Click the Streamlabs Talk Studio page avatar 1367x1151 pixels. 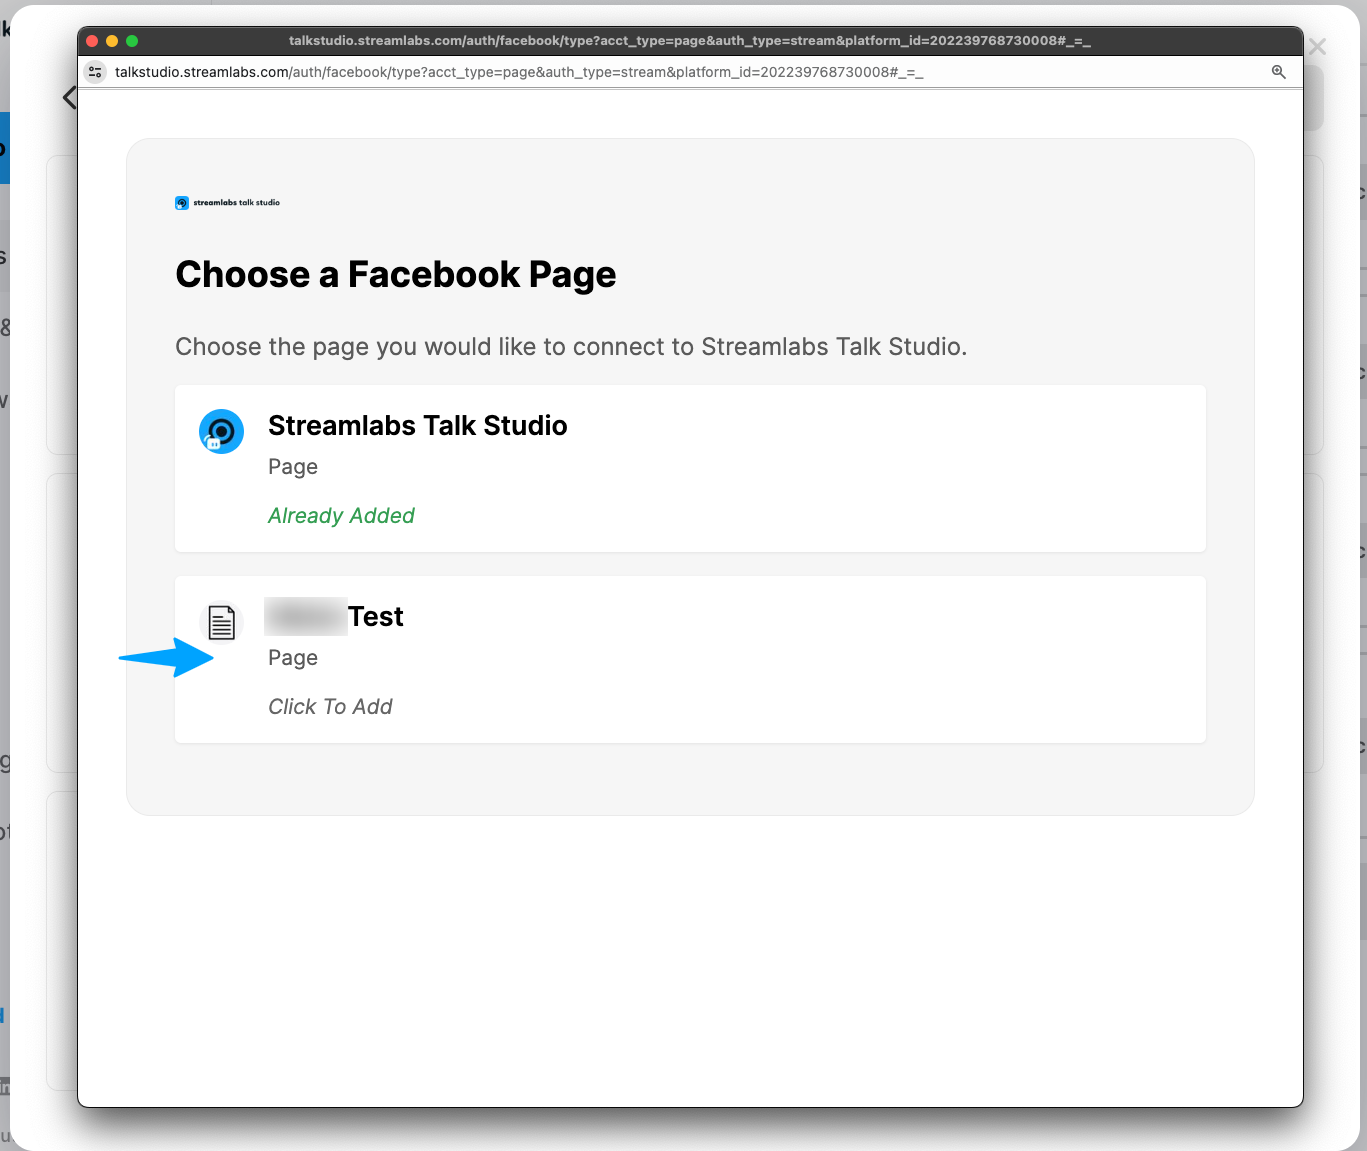tap(221, 432)
